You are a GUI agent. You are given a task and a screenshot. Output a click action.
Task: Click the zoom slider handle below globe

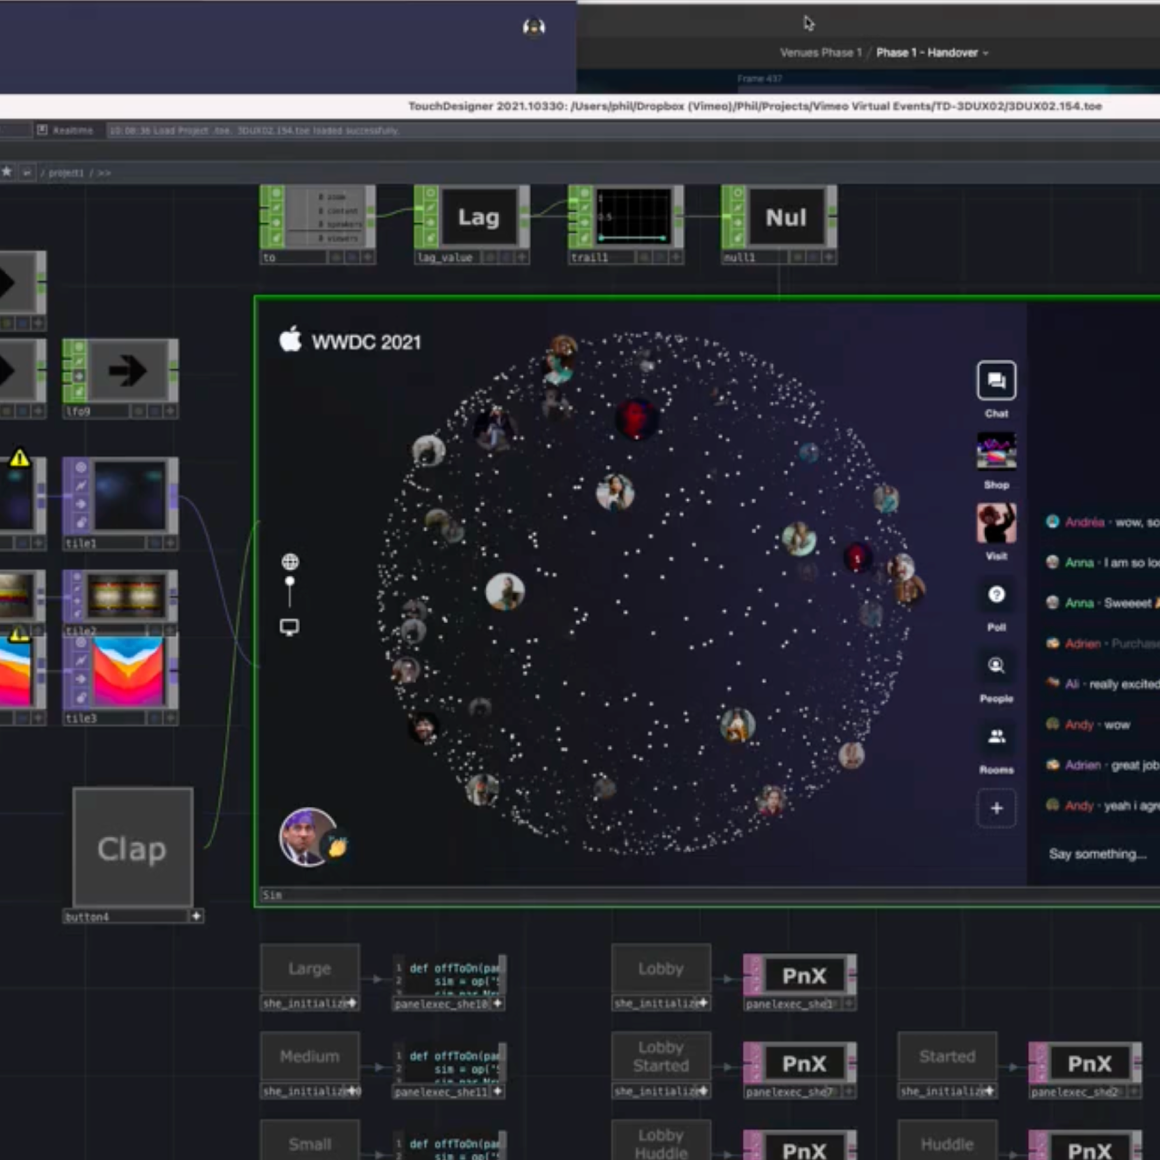coord(290,581)
